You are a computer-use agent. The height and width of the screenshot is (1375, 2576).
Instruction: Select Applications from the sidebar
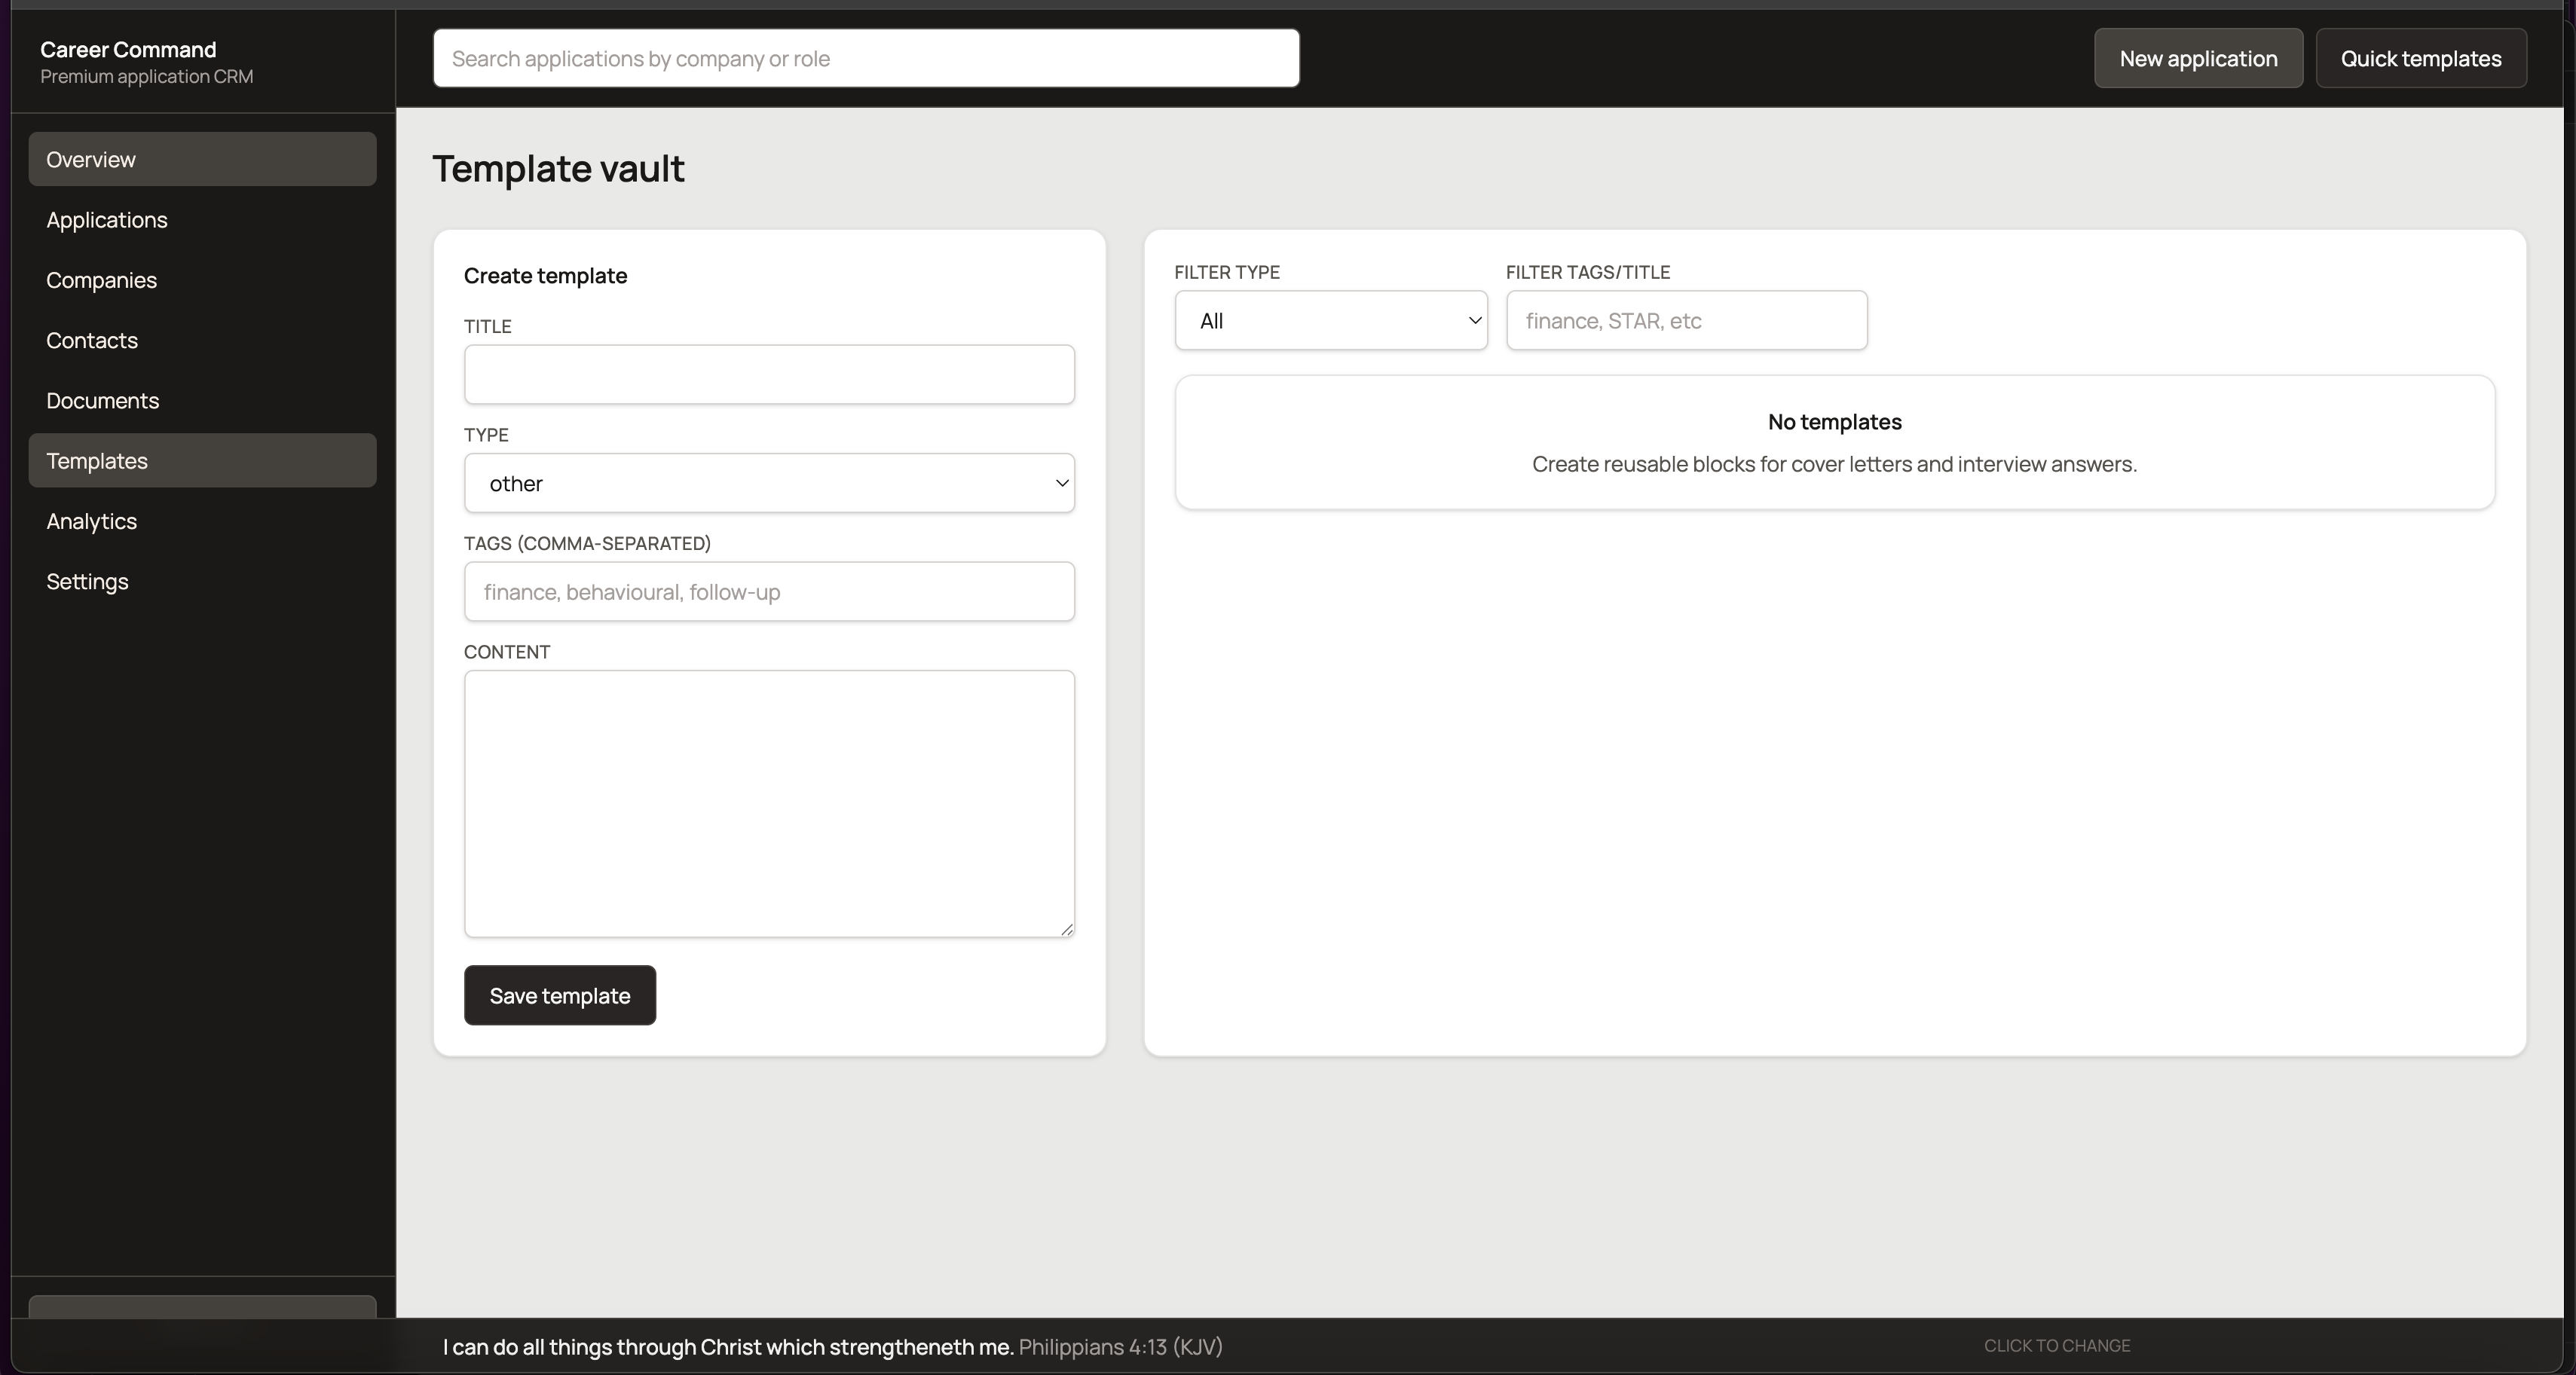(106, 219)
